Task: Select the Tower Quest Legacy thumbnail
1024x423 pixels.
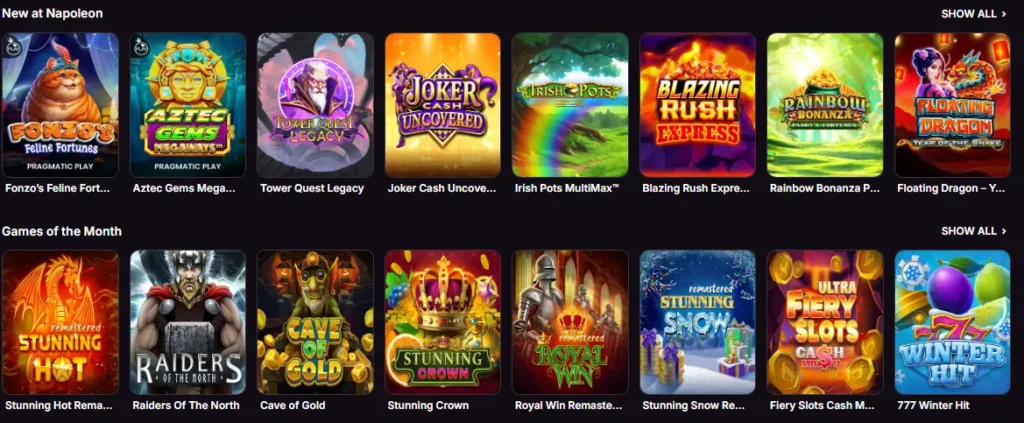Action: (x=315, y=105)
